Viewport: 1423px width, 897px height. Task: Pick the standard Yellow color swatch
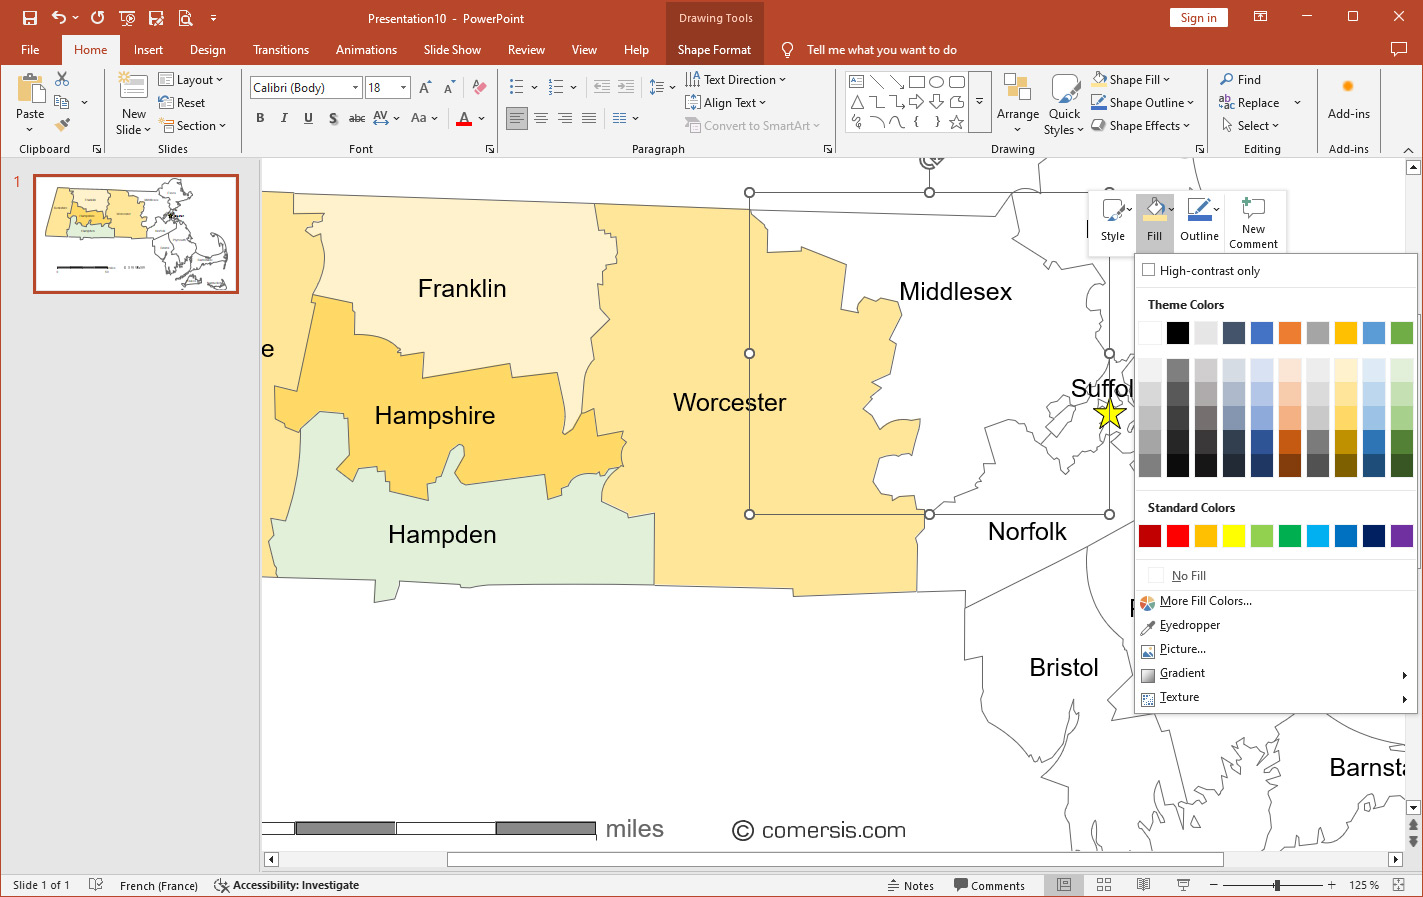coord(1234,536)
